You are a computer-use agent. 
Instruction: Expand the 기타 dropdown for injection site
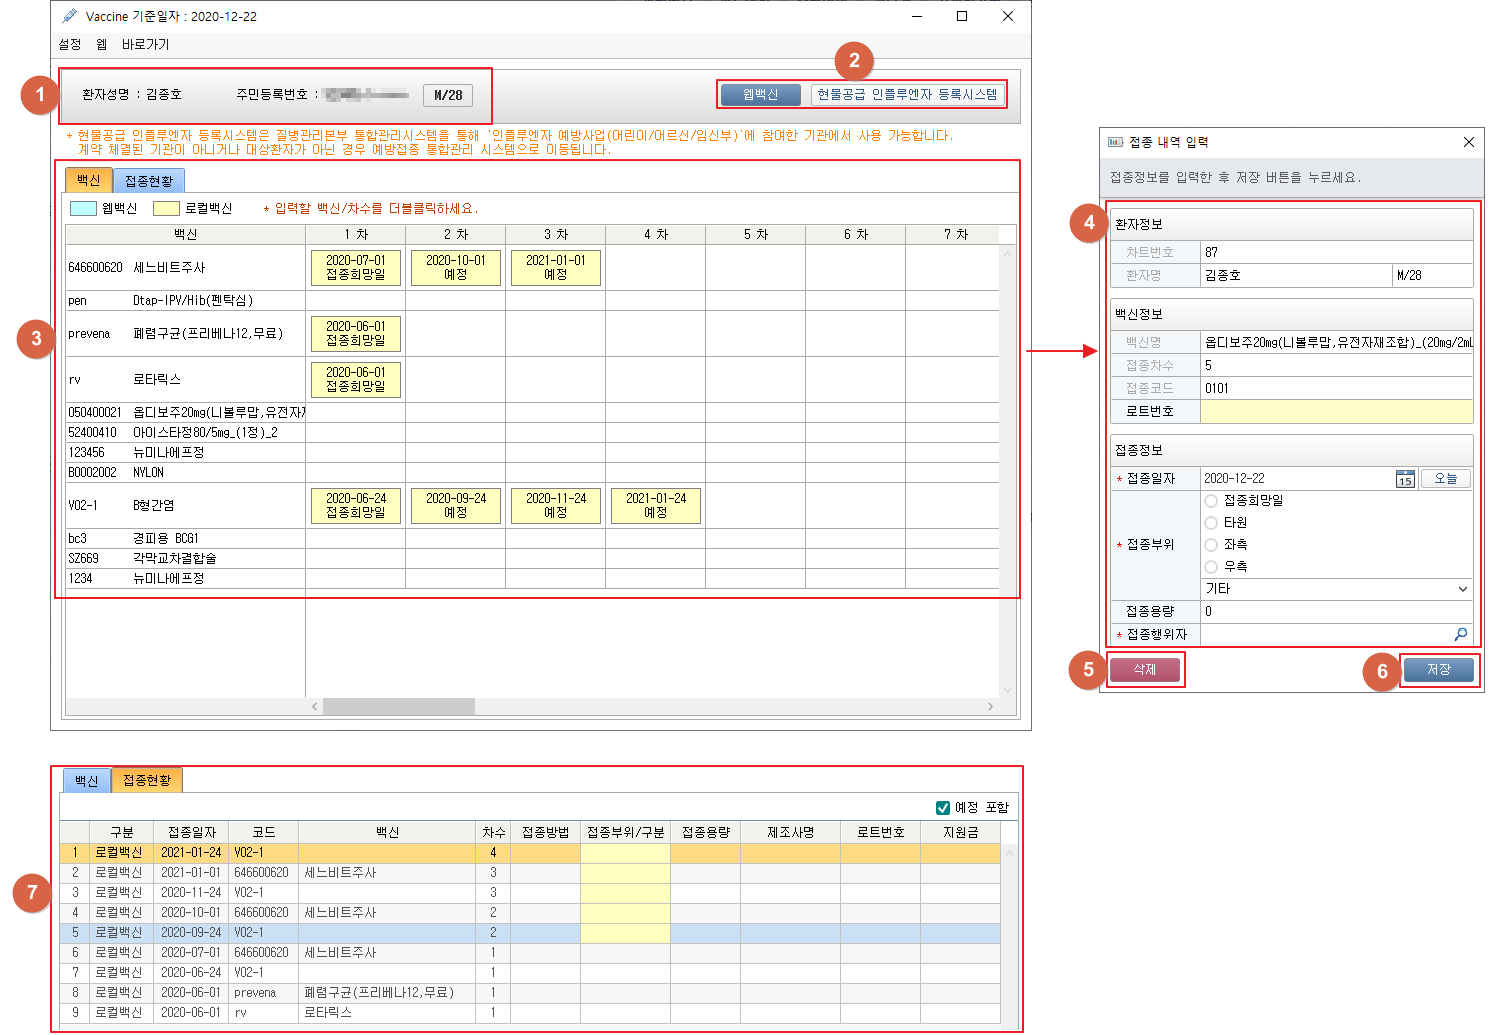click(x=1462, y=589)
